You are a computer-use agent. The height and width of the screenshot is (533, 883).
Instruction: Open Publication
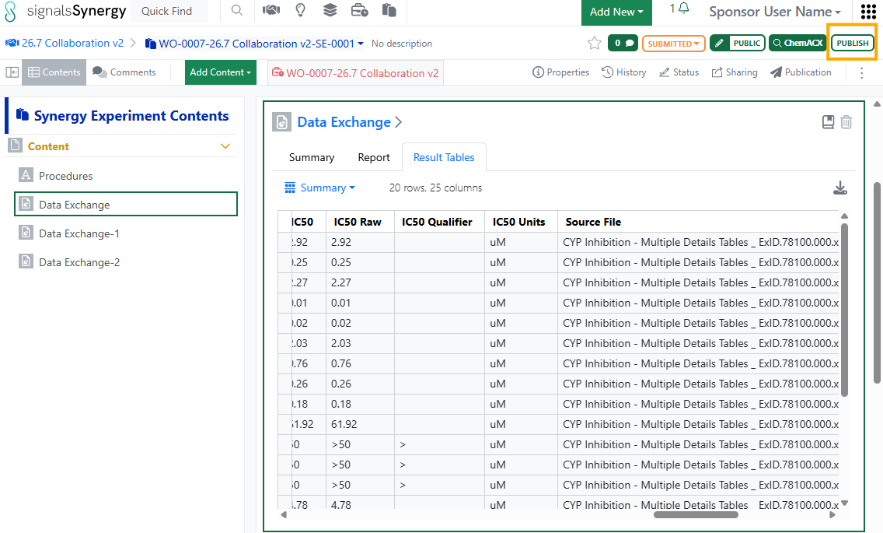pyautogui.click(x=801, y=72)
